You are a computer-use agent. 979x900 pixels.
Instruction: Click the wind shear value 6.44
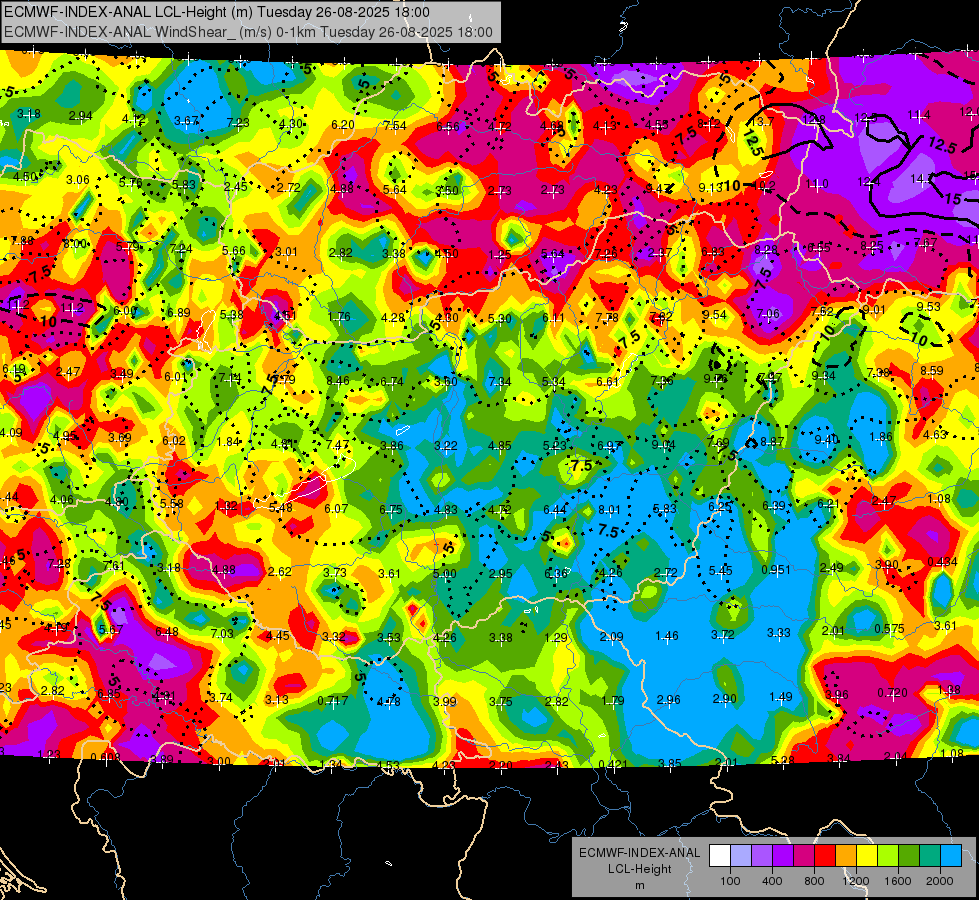click(555, 510)
